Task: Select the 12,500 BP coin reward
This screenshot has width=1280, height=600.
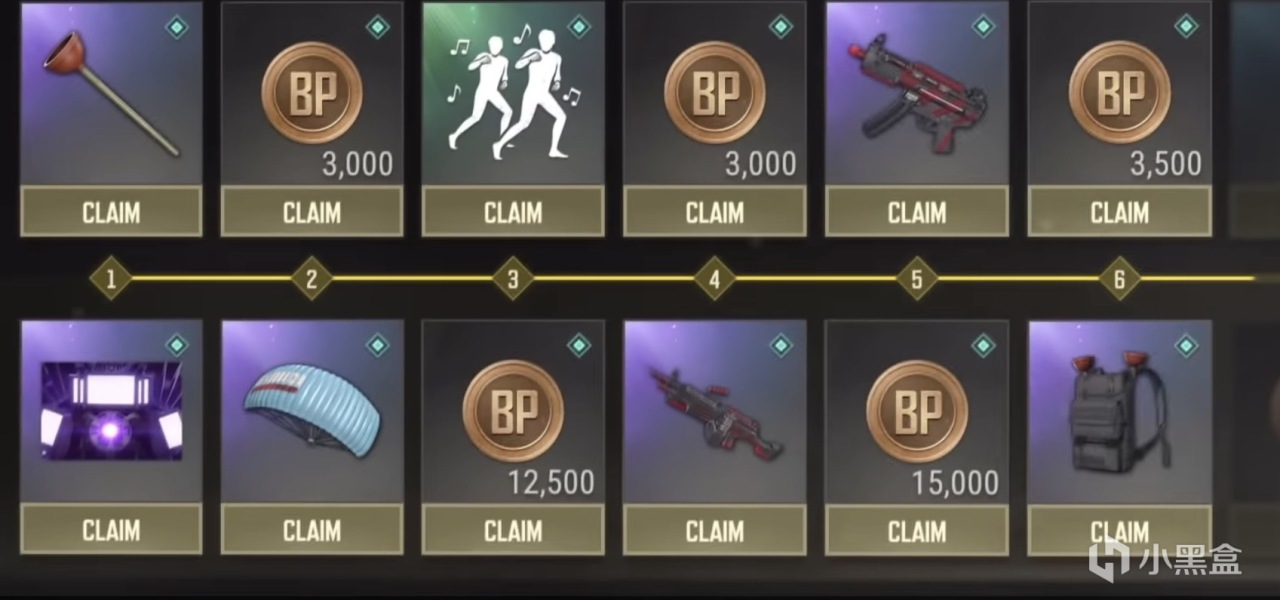Action: 513,411
